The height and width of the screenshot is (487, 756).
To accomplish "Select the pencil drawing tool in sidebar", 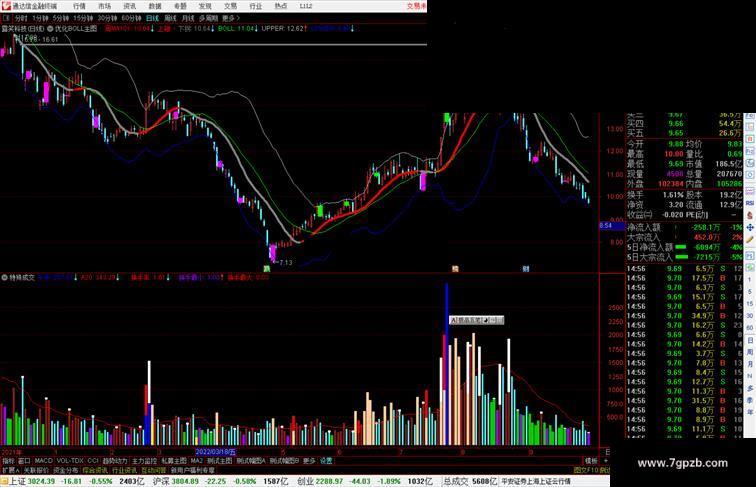I will click(x=750, y=240).
